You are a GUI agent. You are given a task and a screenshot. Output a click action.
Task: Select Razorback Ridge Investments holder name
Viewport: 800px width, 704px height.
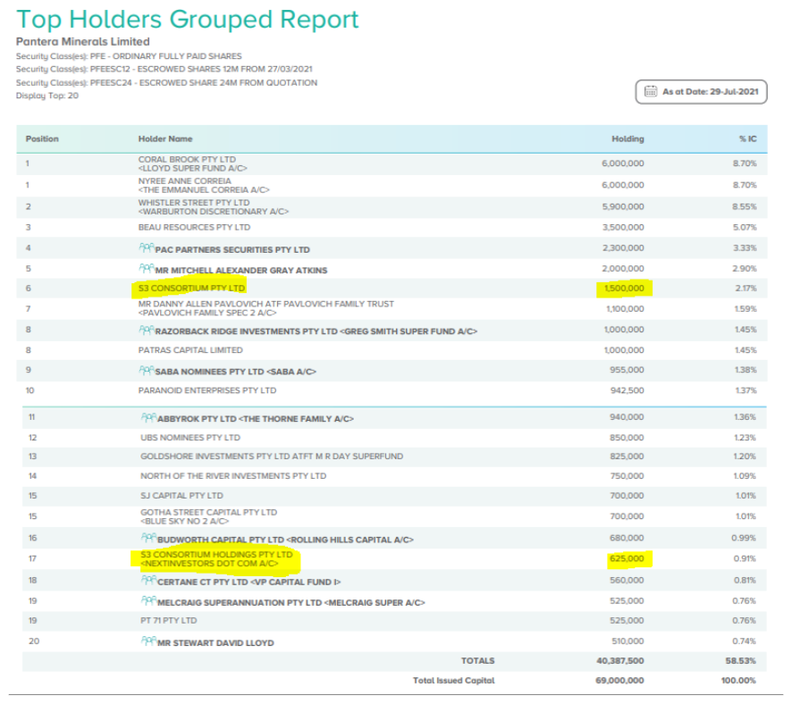pos(316,332)
